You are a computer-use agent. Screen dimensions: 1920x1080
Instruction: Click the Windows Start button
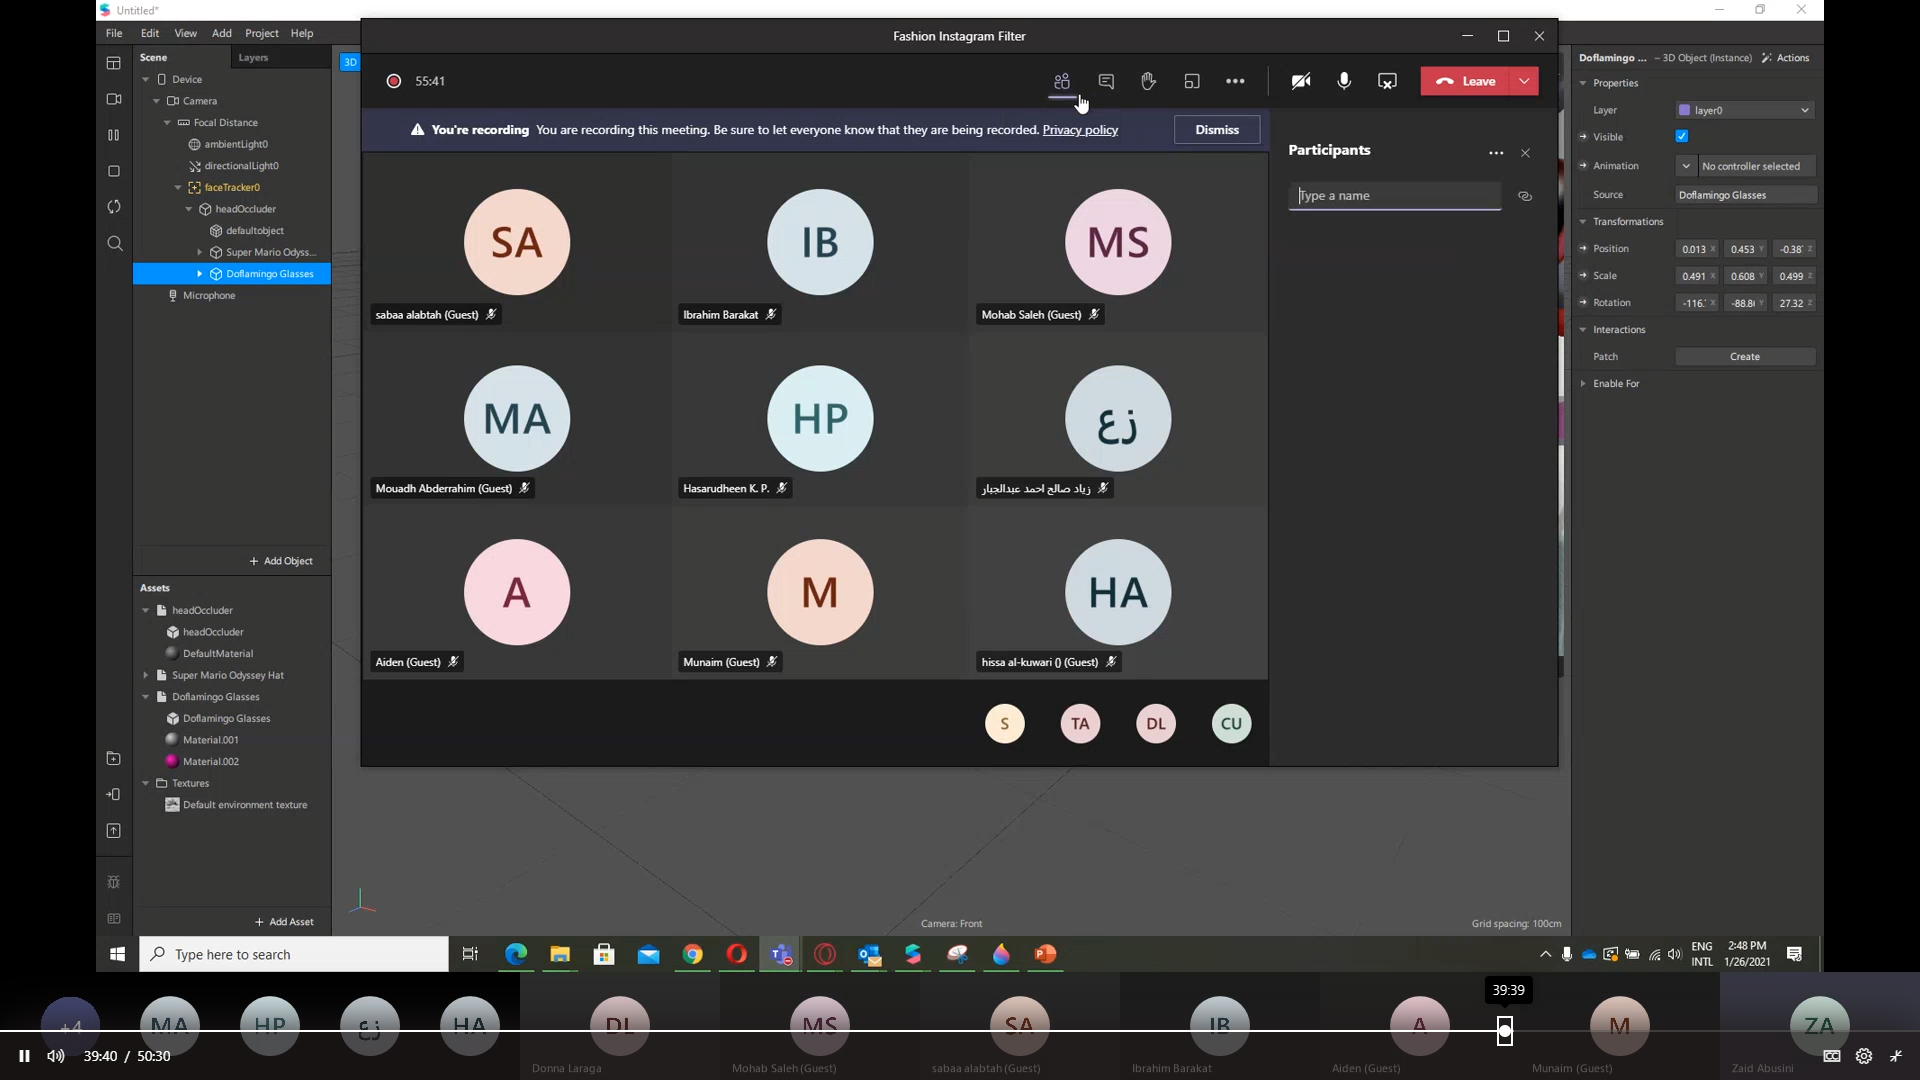pyautogui.click(x=117, y=955)
